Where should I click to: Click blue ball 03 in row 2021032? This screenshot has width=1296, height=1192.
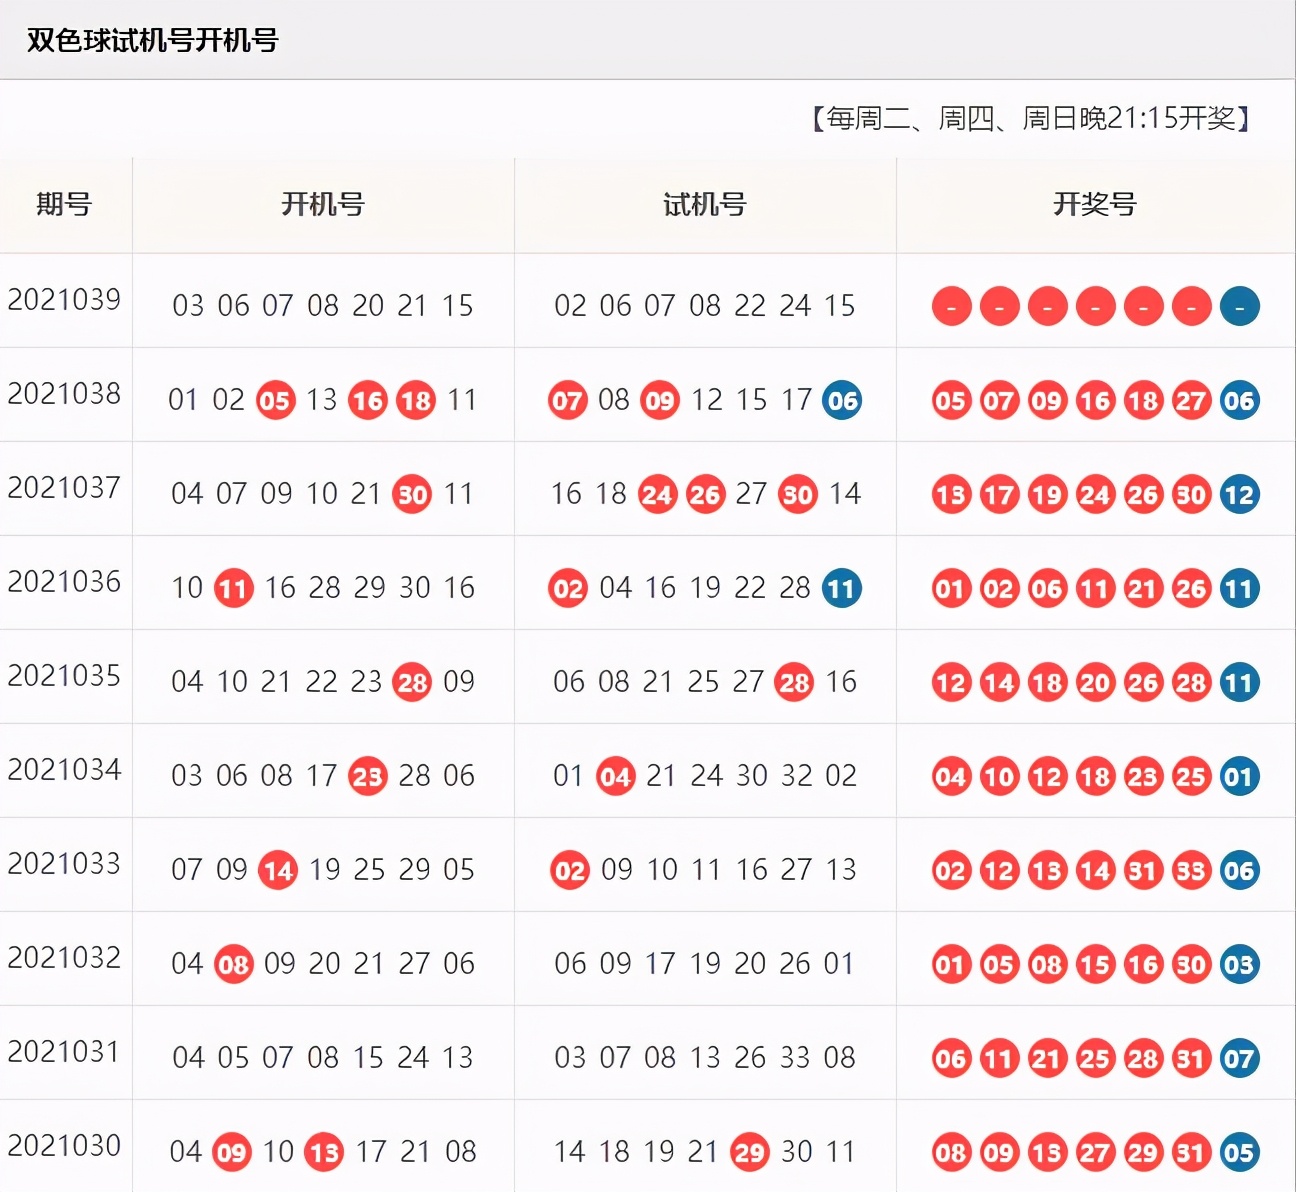pos(1239,965)
